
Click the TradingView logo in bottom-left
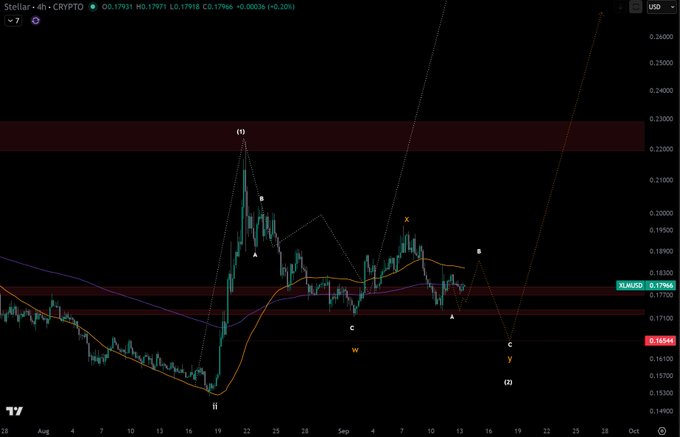coord(14,411)
